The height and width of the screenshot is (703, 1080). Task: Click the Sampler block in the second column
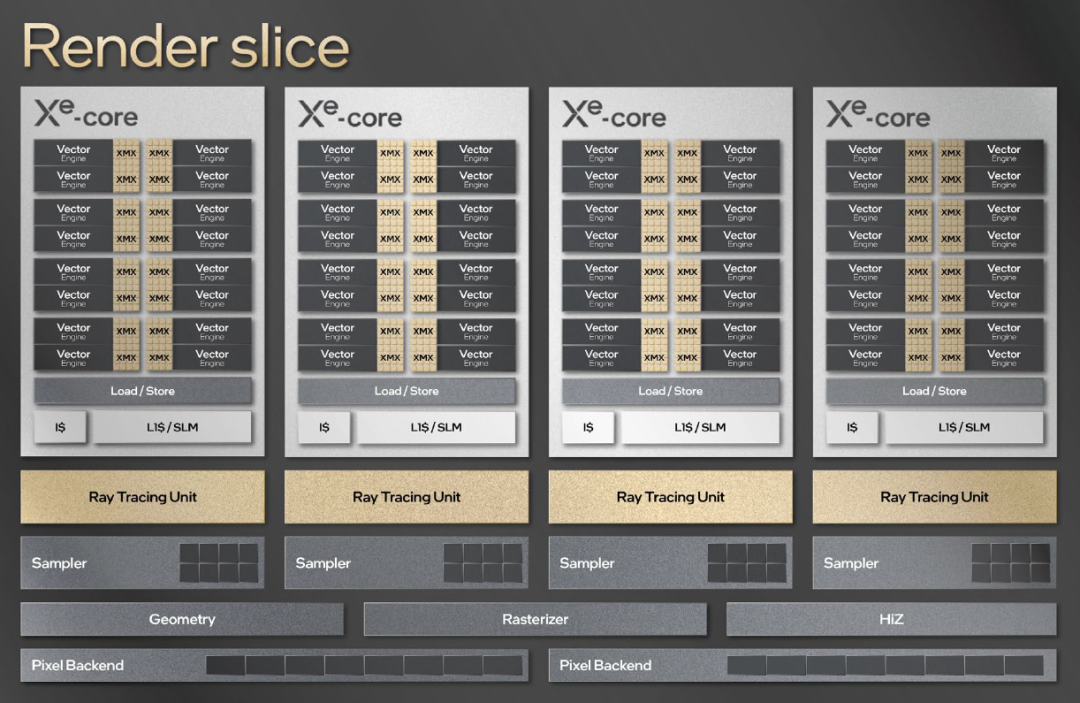click(406, 563)
